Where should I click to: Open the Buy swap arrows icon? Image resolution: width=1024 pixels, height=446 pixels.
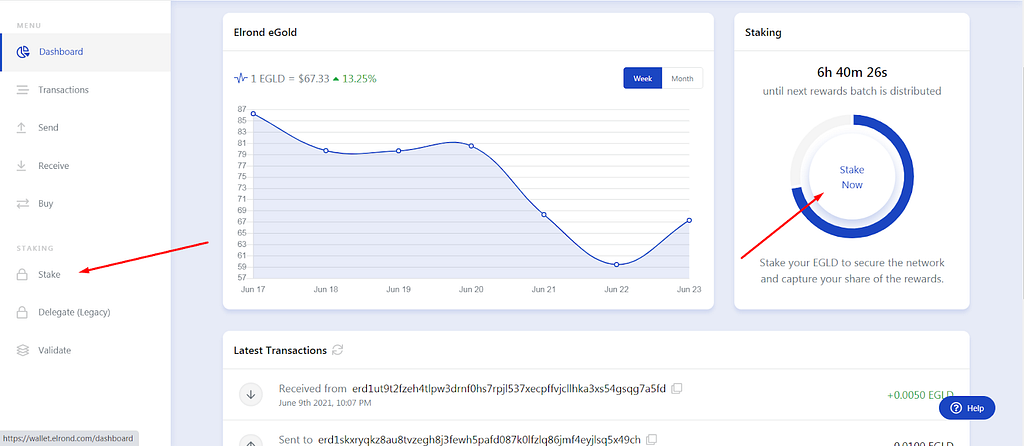[23, 204]
